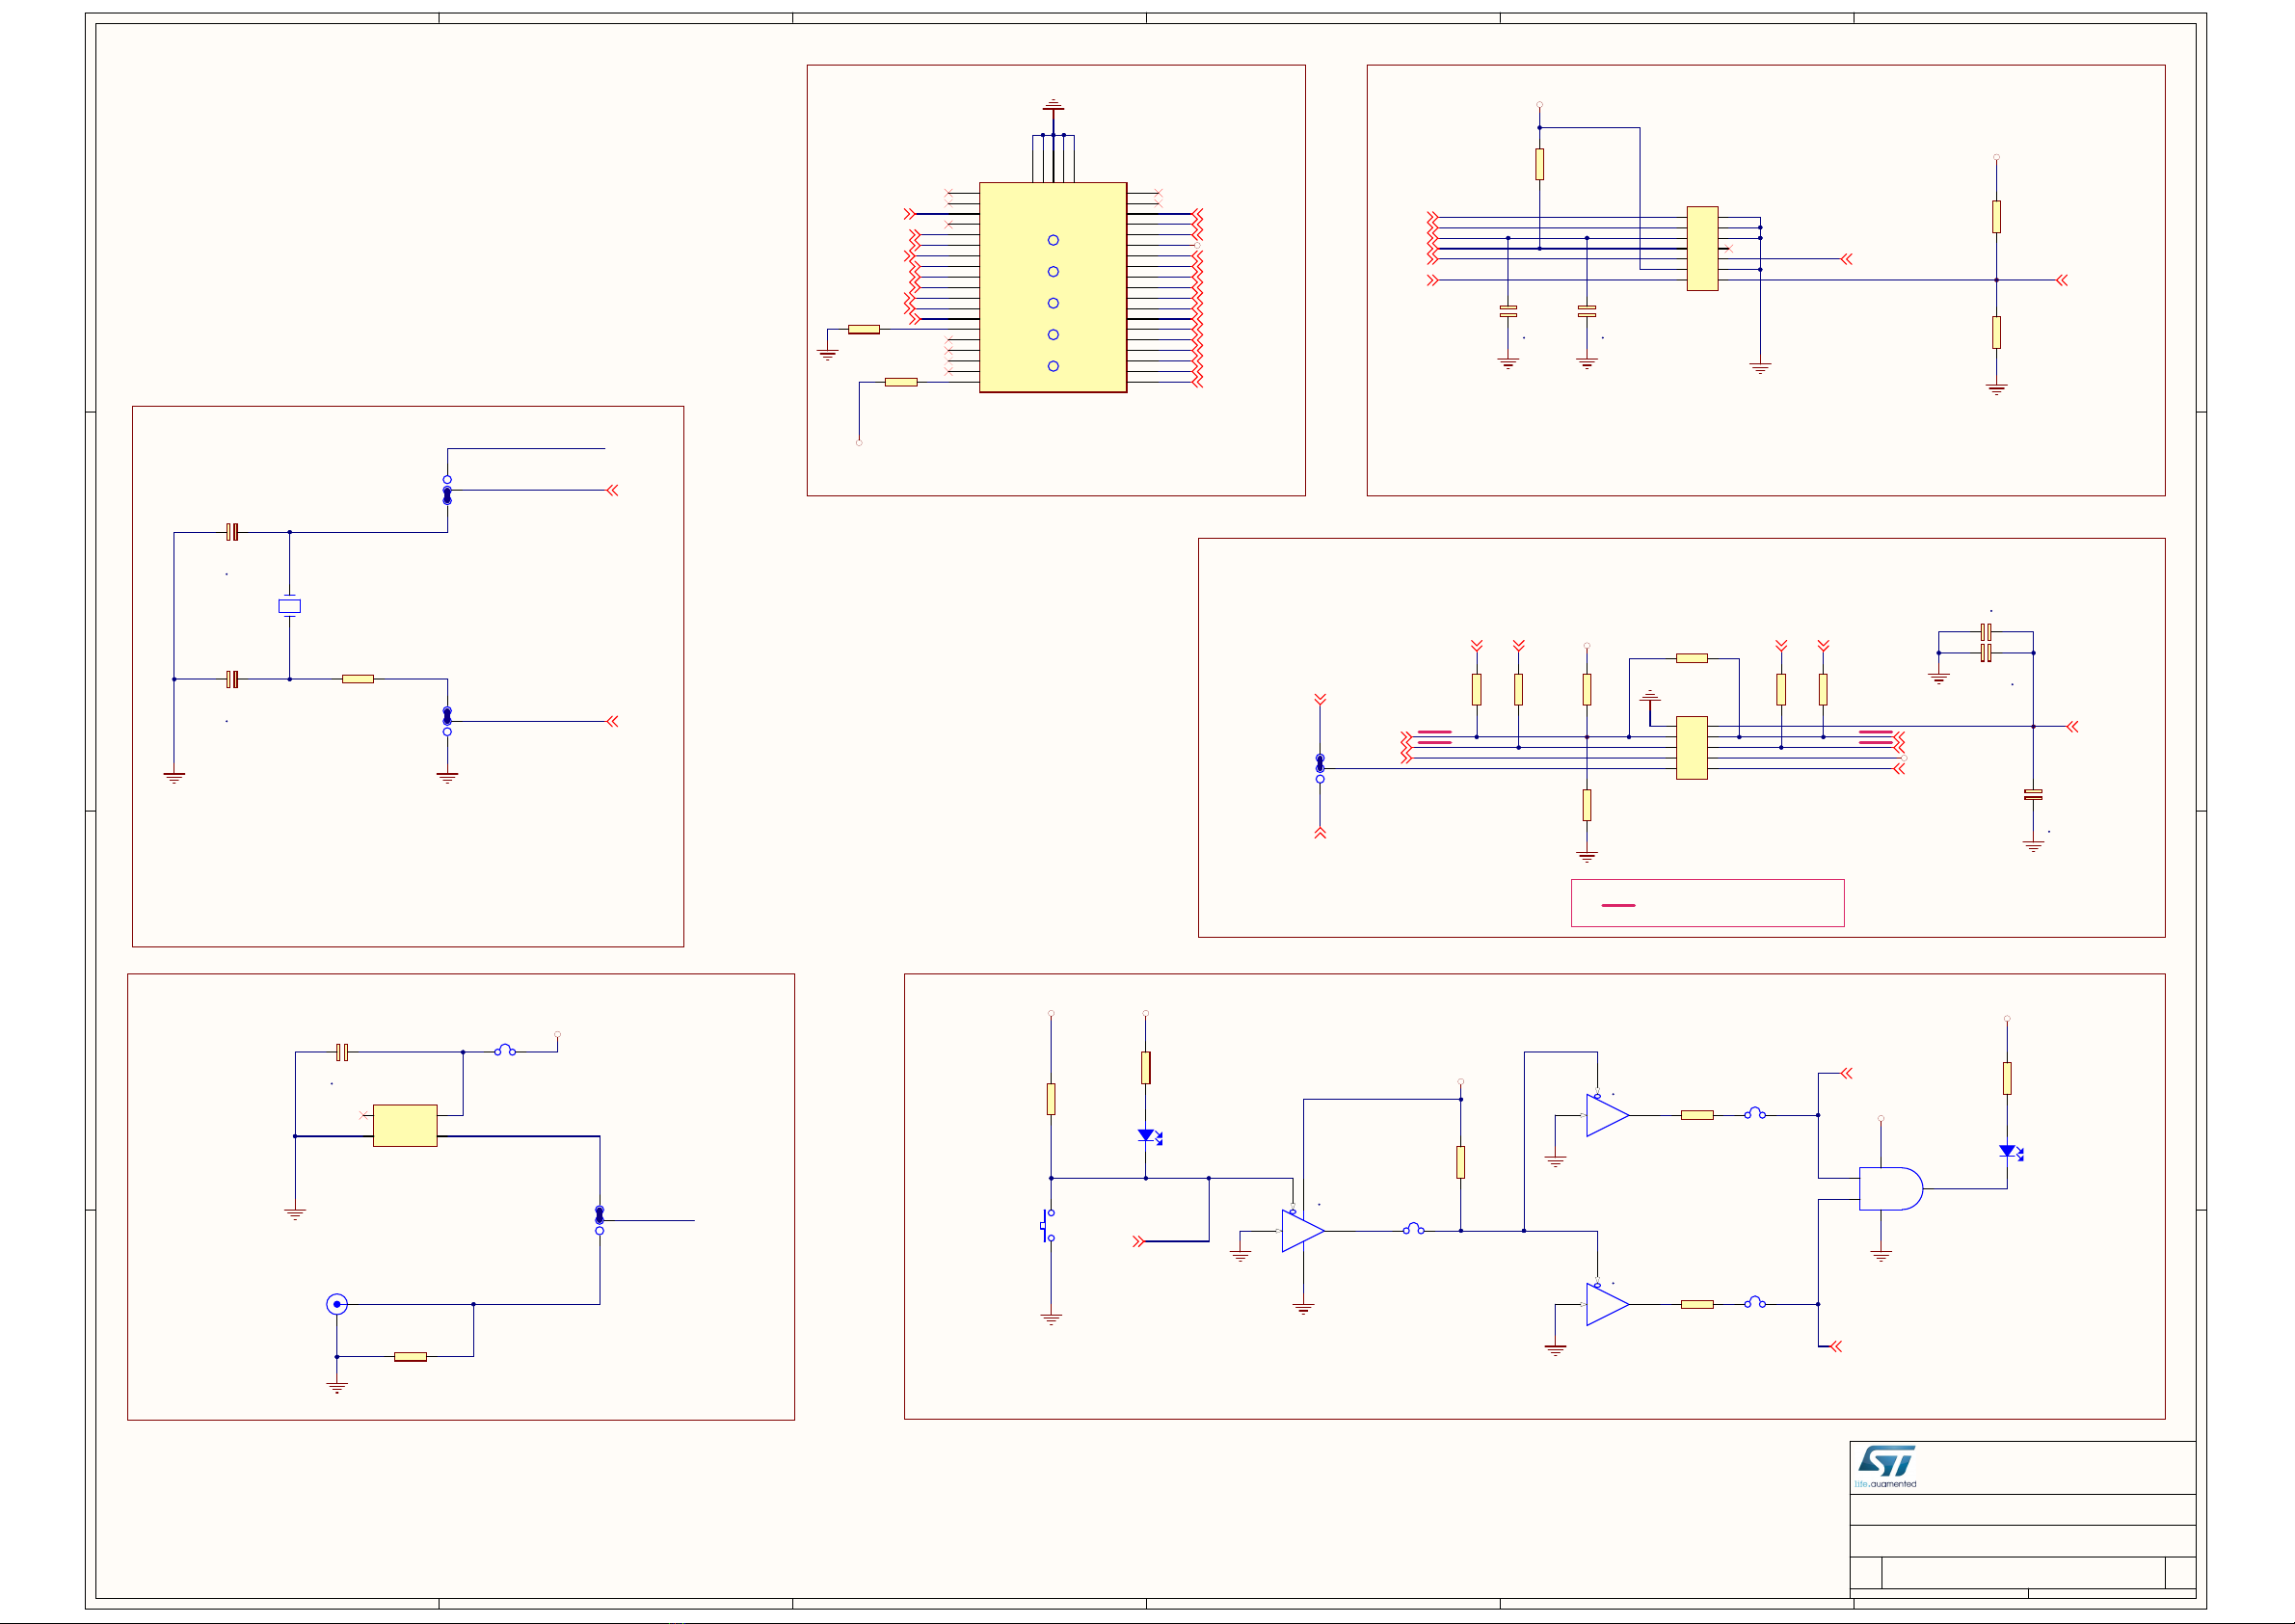Viewport: 2295px width, 1624px height.
Task: Select the push-button switch symbol
Action: point(1047,1225)
